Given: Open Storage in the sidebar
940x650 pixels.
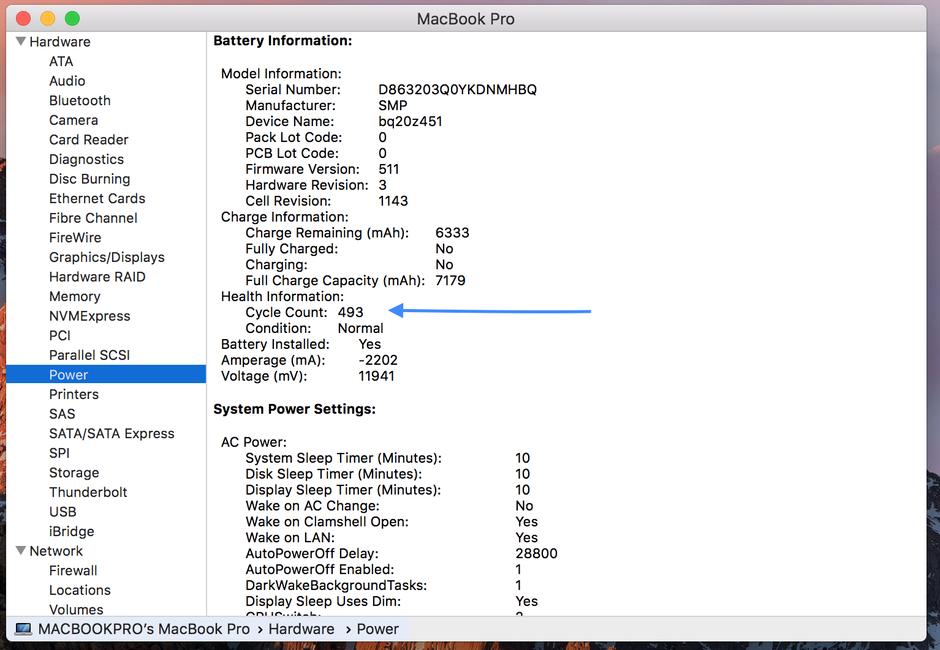Looking at the screenshot, I should pyautogui.click(x=74, y=473).
